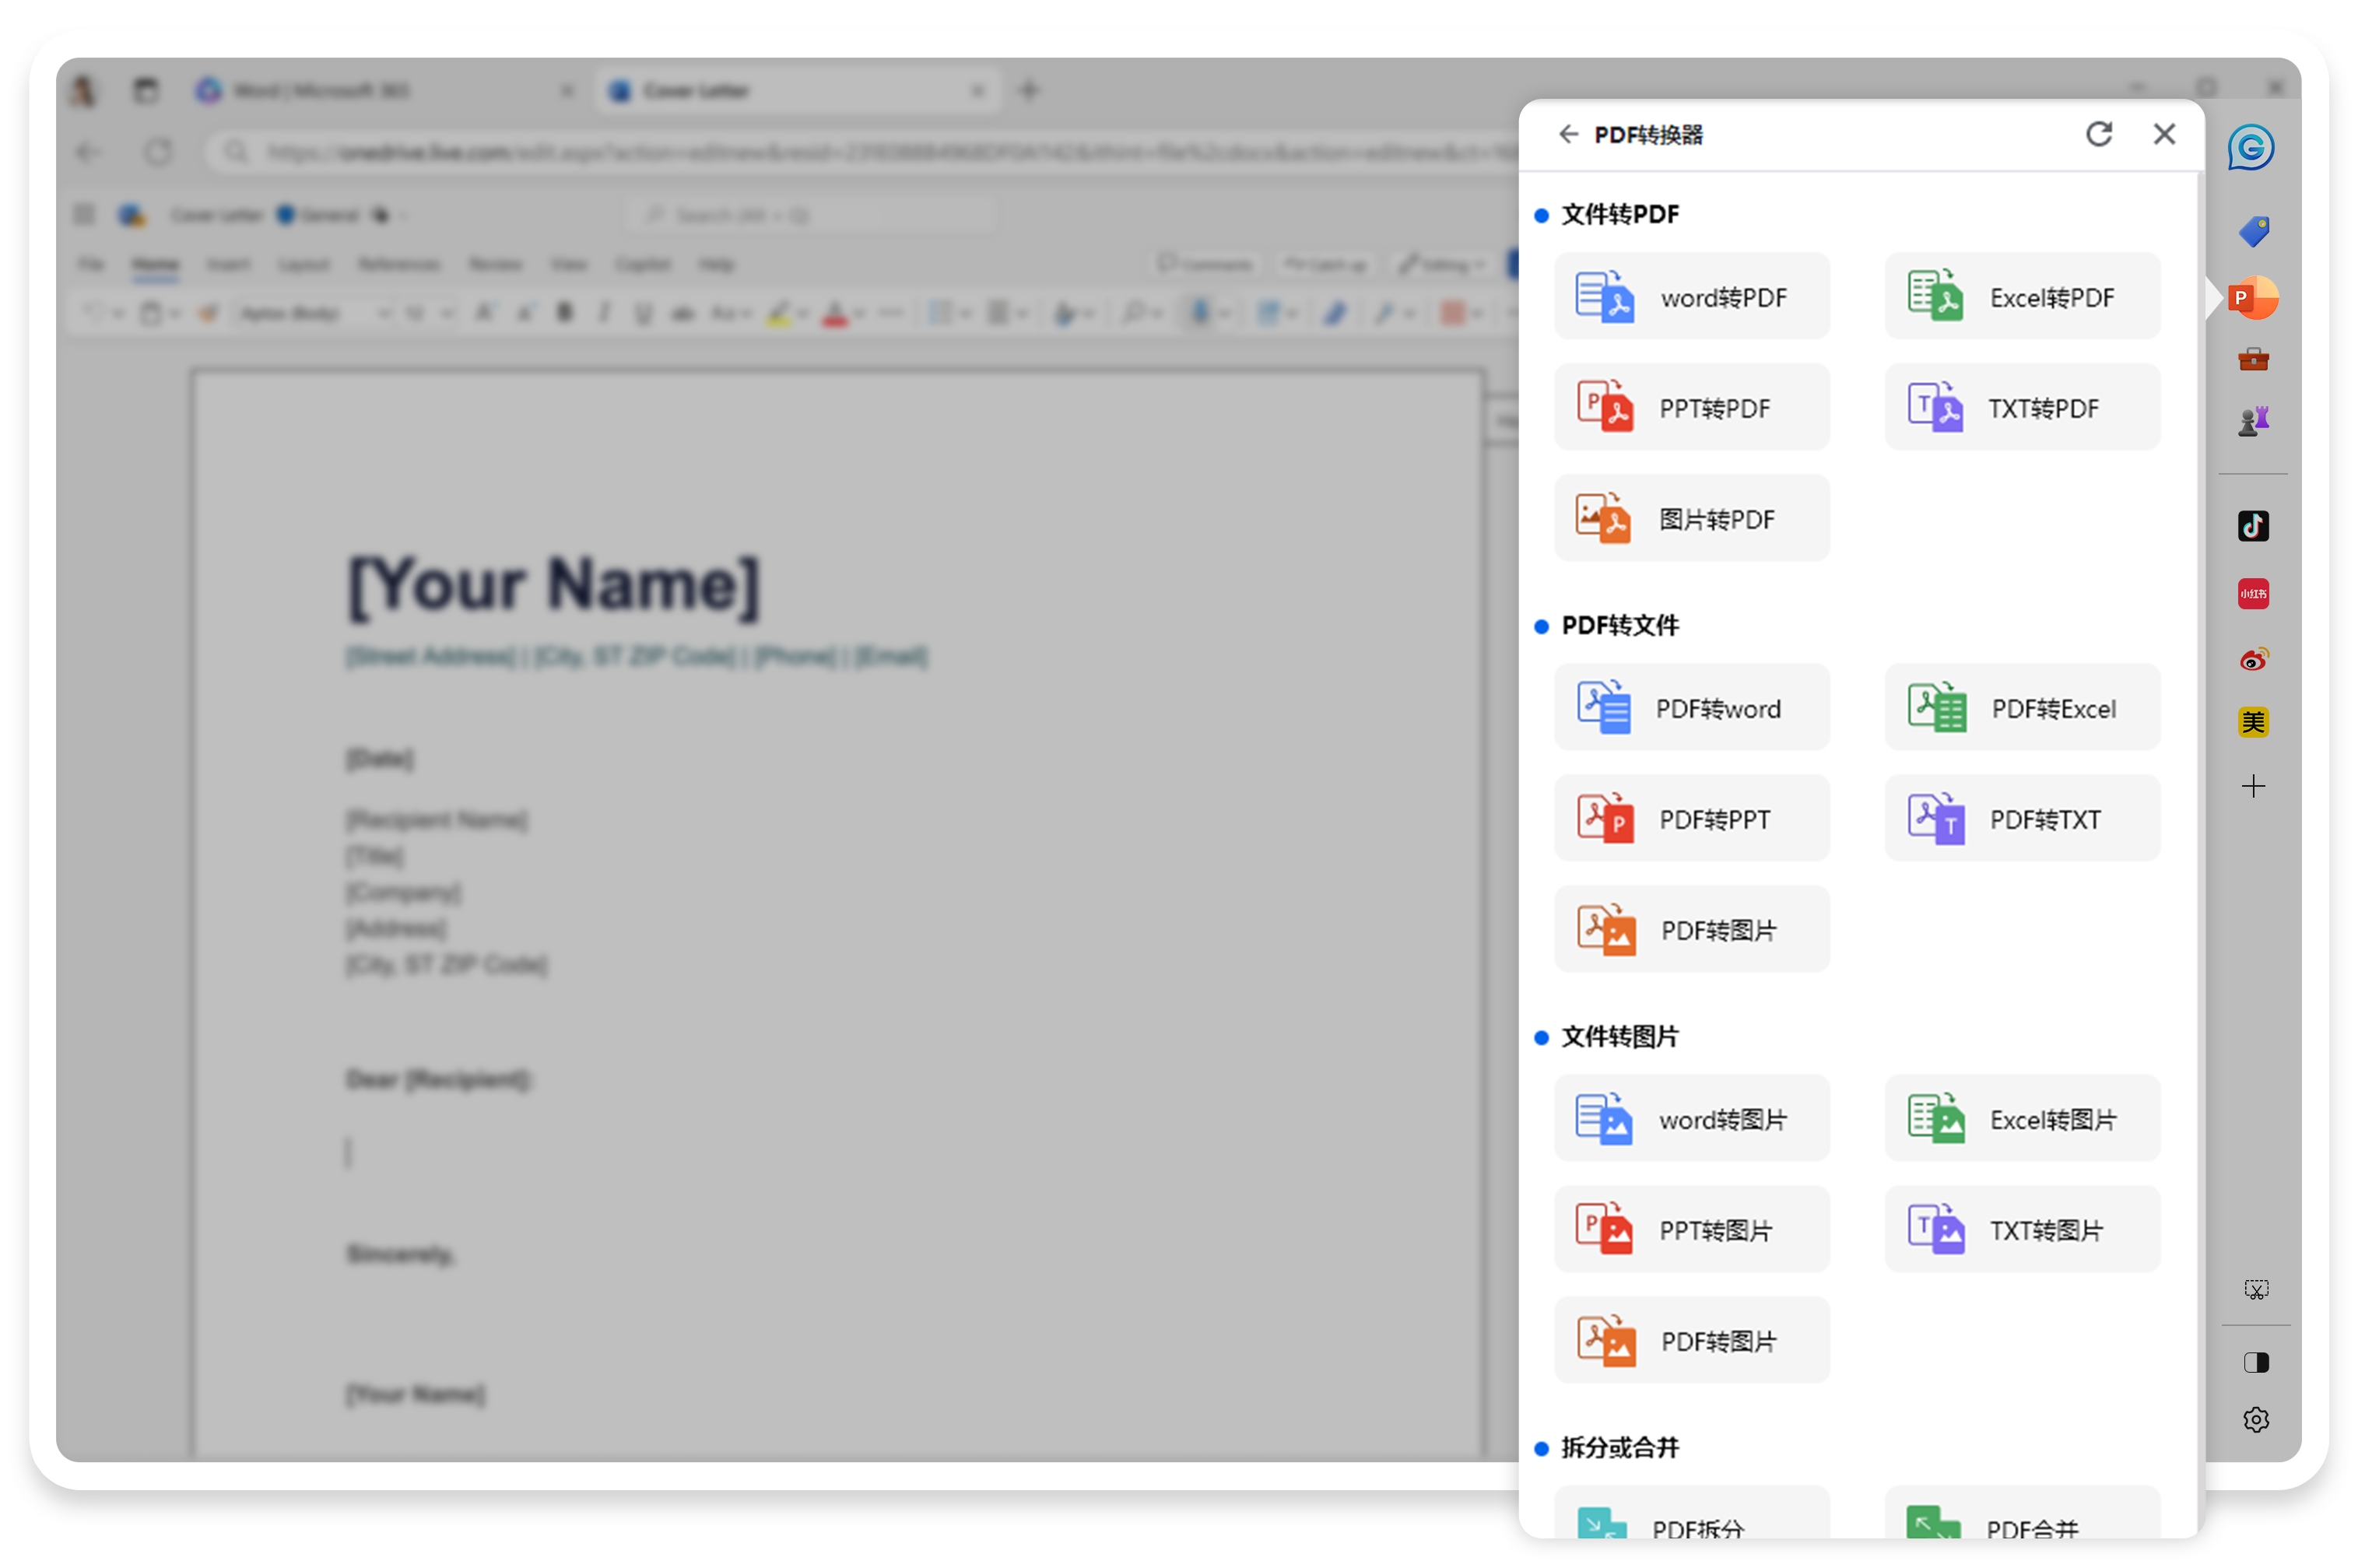Open the Review ribbon tab in Word
Viewport: 2358px width, 1568px height.
click(495, 264)
